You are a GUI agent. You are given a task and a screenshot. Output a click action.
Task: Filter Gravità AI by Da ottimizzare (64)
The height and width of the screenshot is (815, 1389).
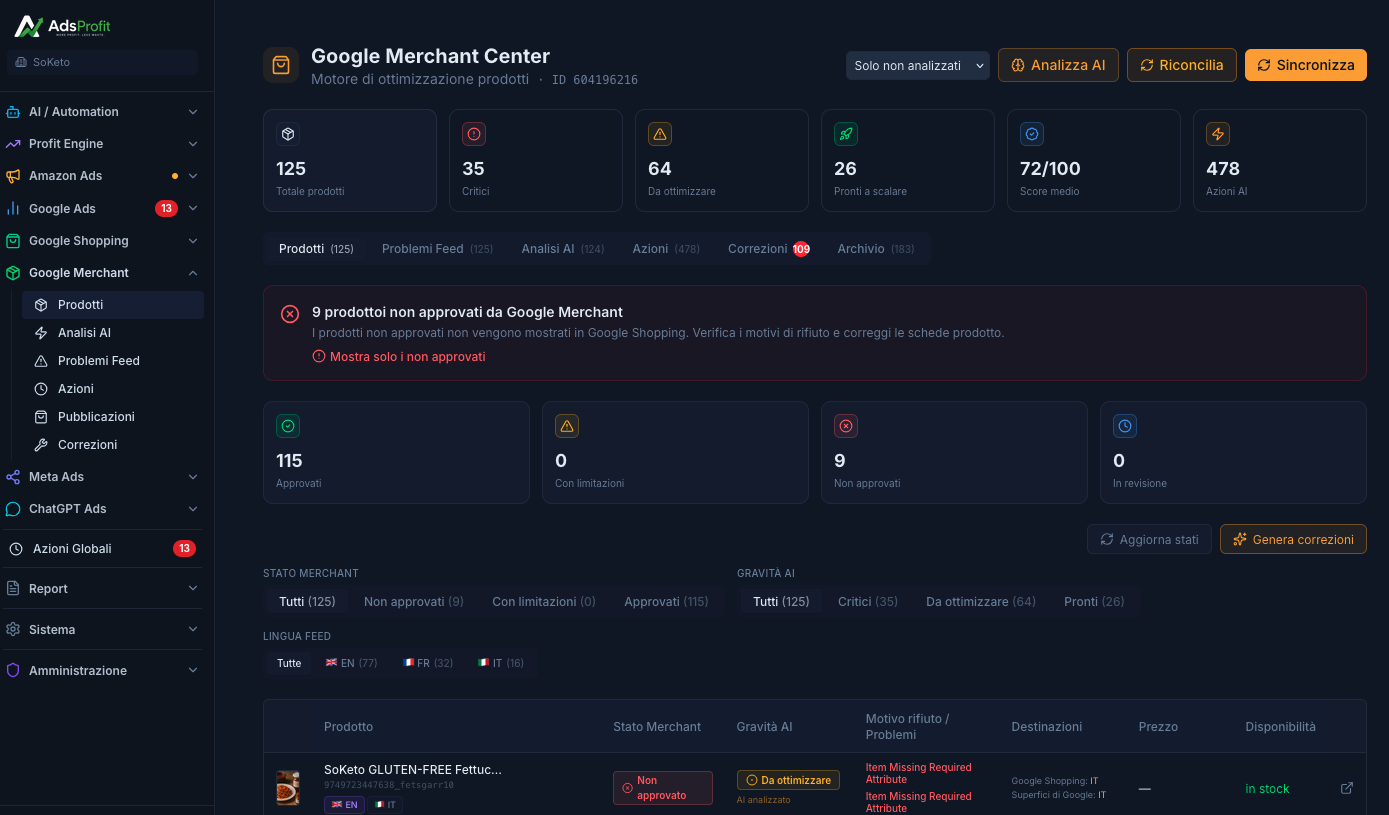(x=981, y=602)
